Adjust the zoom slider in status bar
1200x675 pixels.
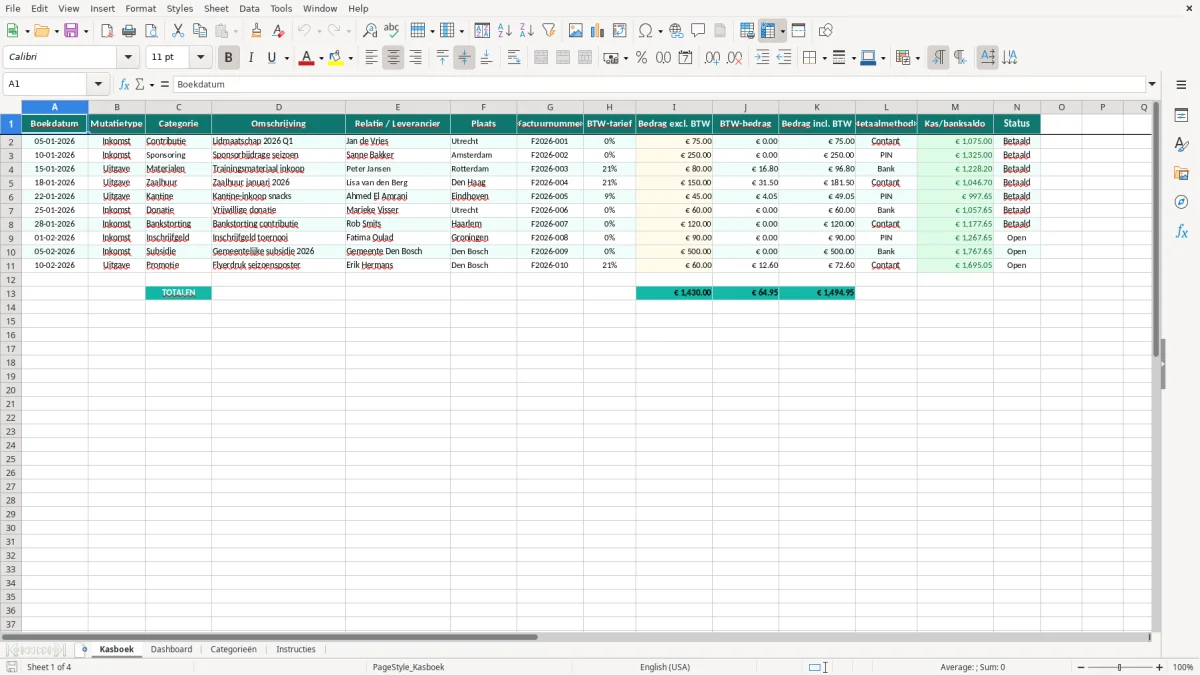[x=1119, y=667]
